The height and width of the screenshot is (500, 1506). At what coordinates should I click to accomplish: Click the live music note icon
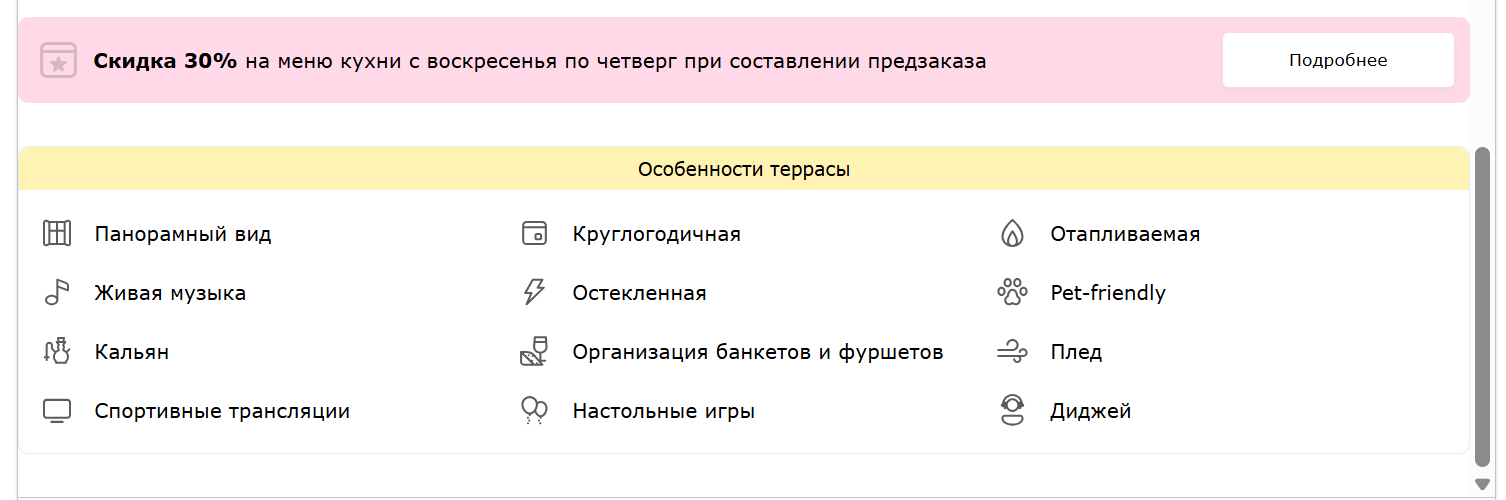pos(57,293)
